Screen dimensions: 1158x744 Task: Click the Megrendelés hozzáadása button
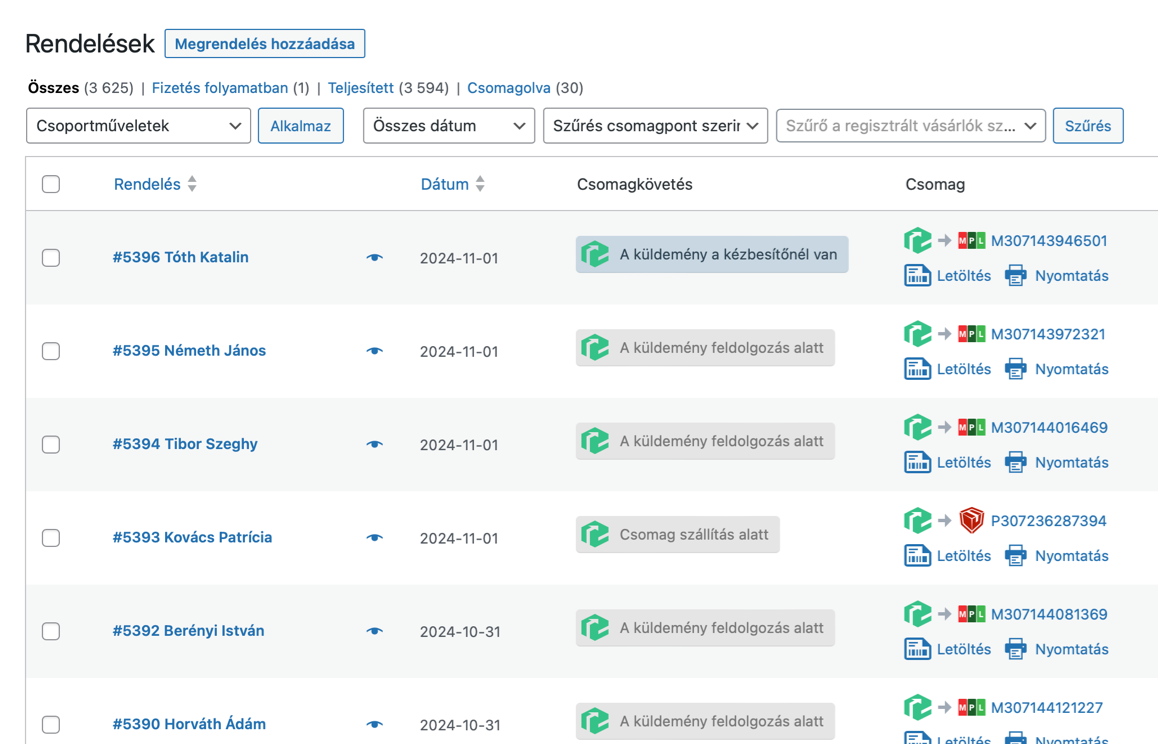tap(264, 43)
